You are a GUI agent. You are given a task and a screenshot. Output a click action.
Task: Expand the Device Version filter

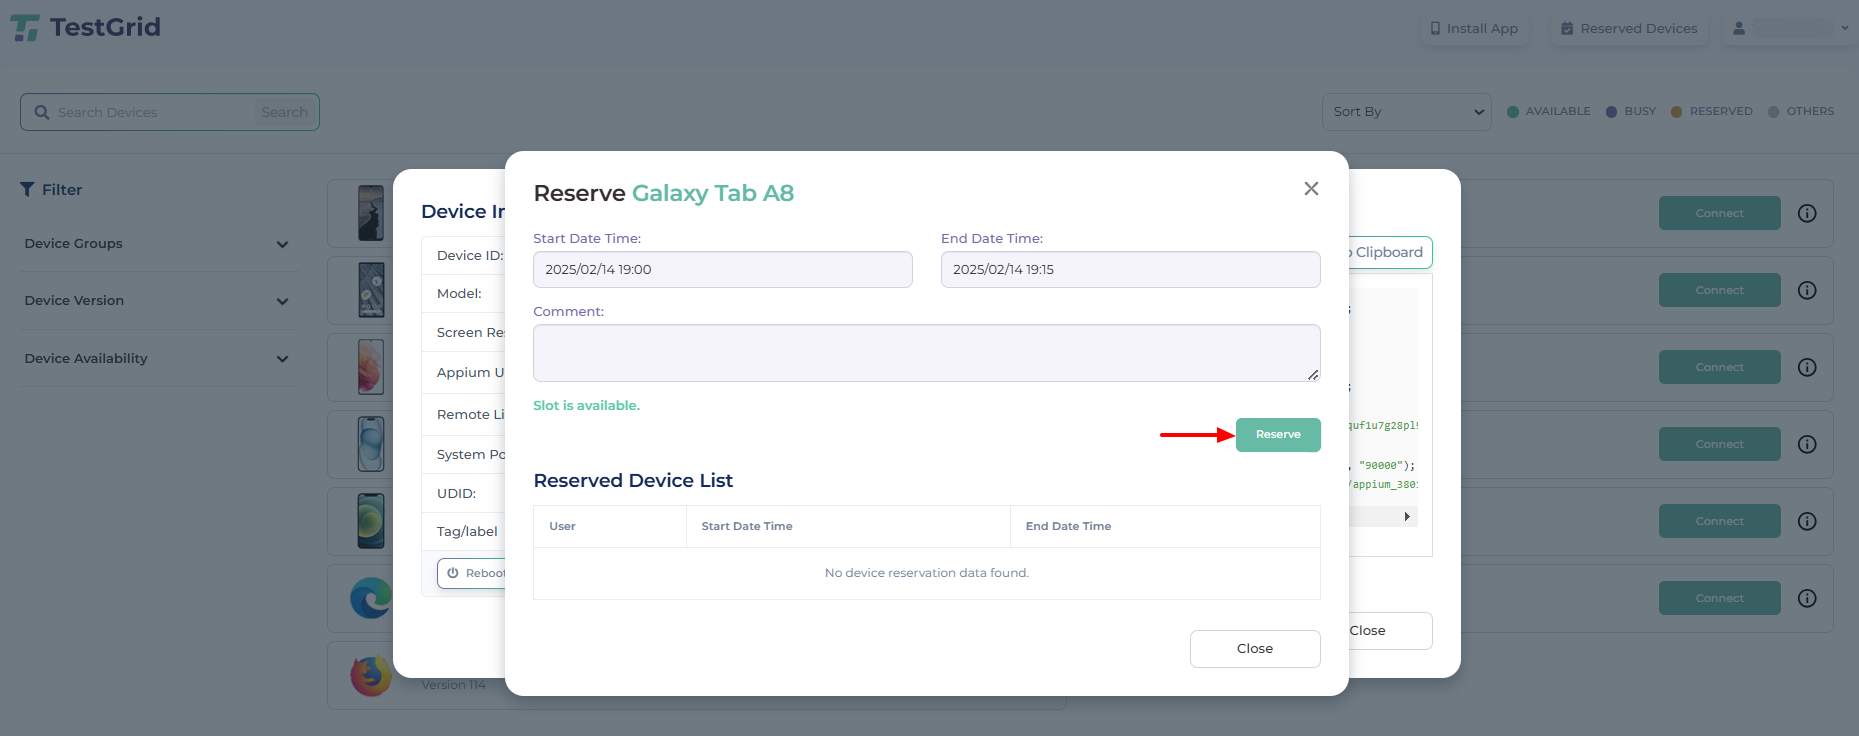click(158, 301)
